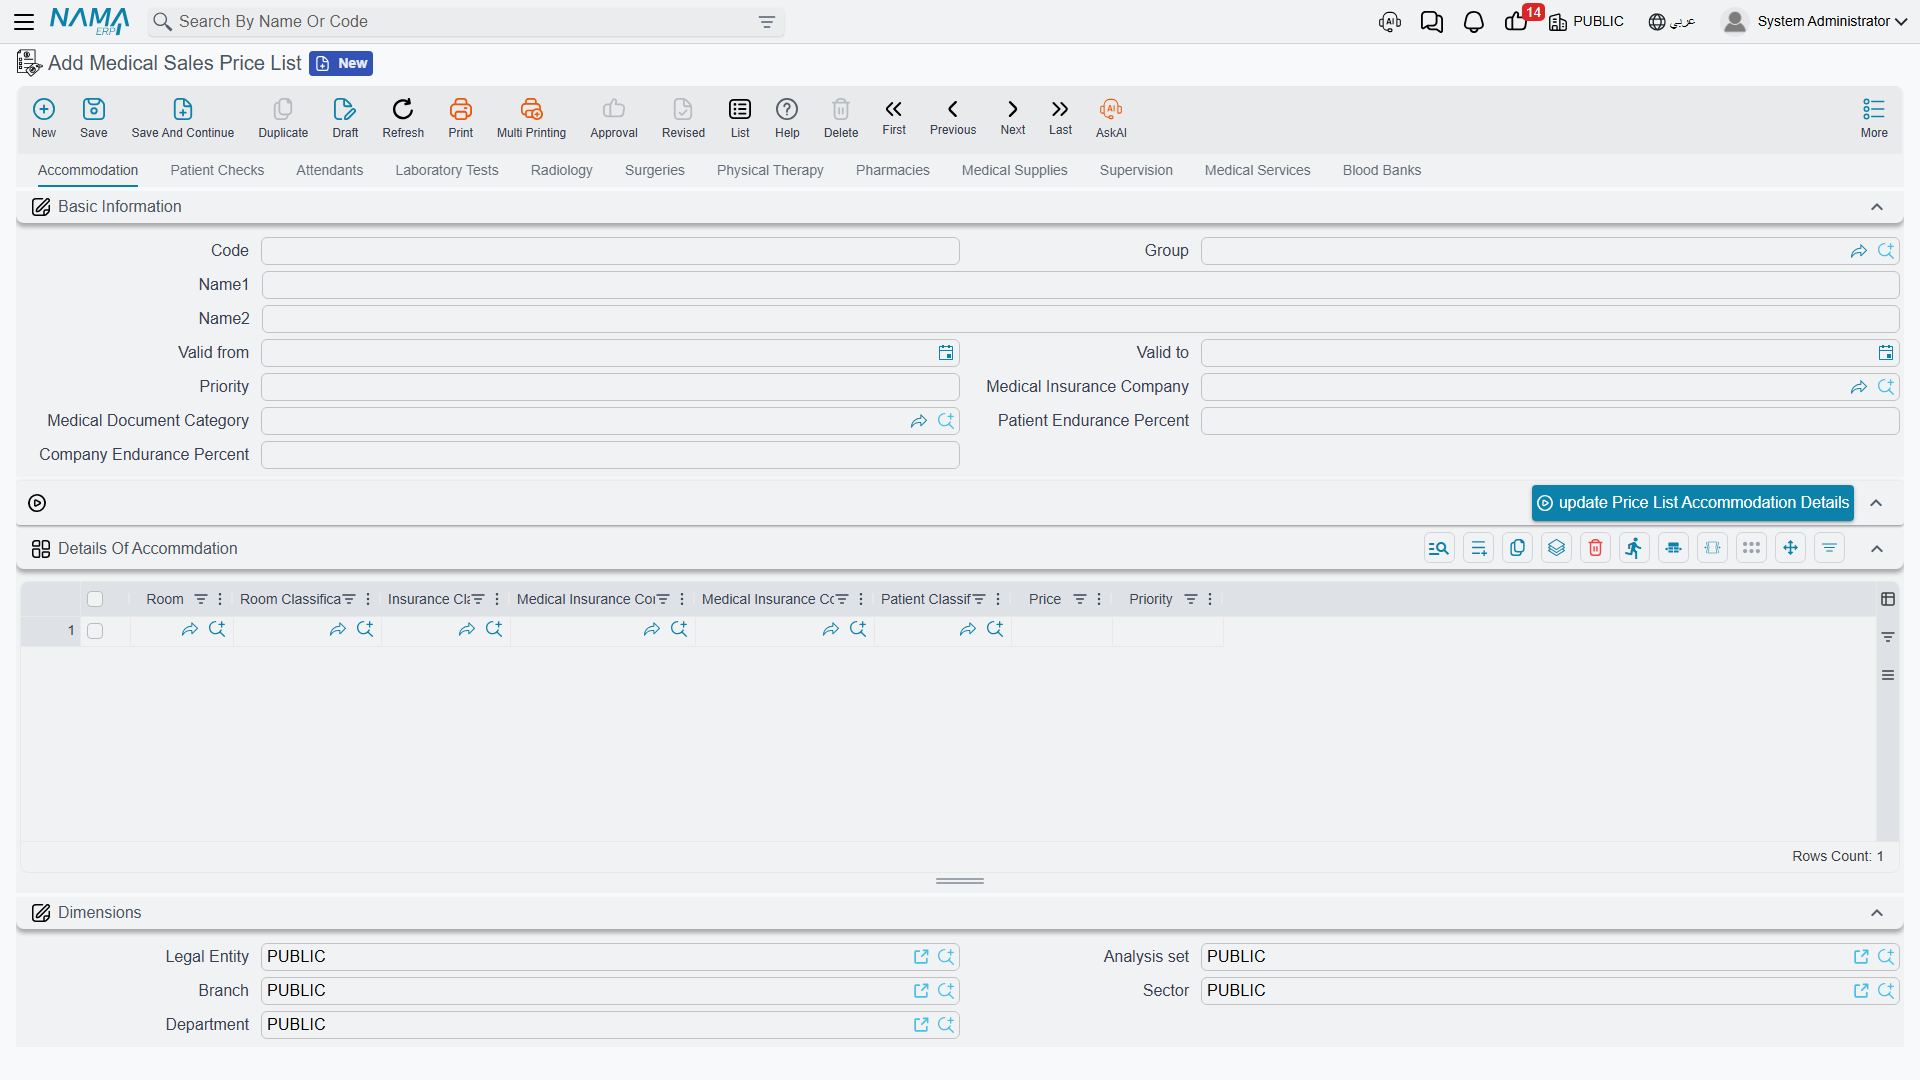Open chat messages icon
The height and width of the screenshot is (1080, 1920).
pos(1431,21)
